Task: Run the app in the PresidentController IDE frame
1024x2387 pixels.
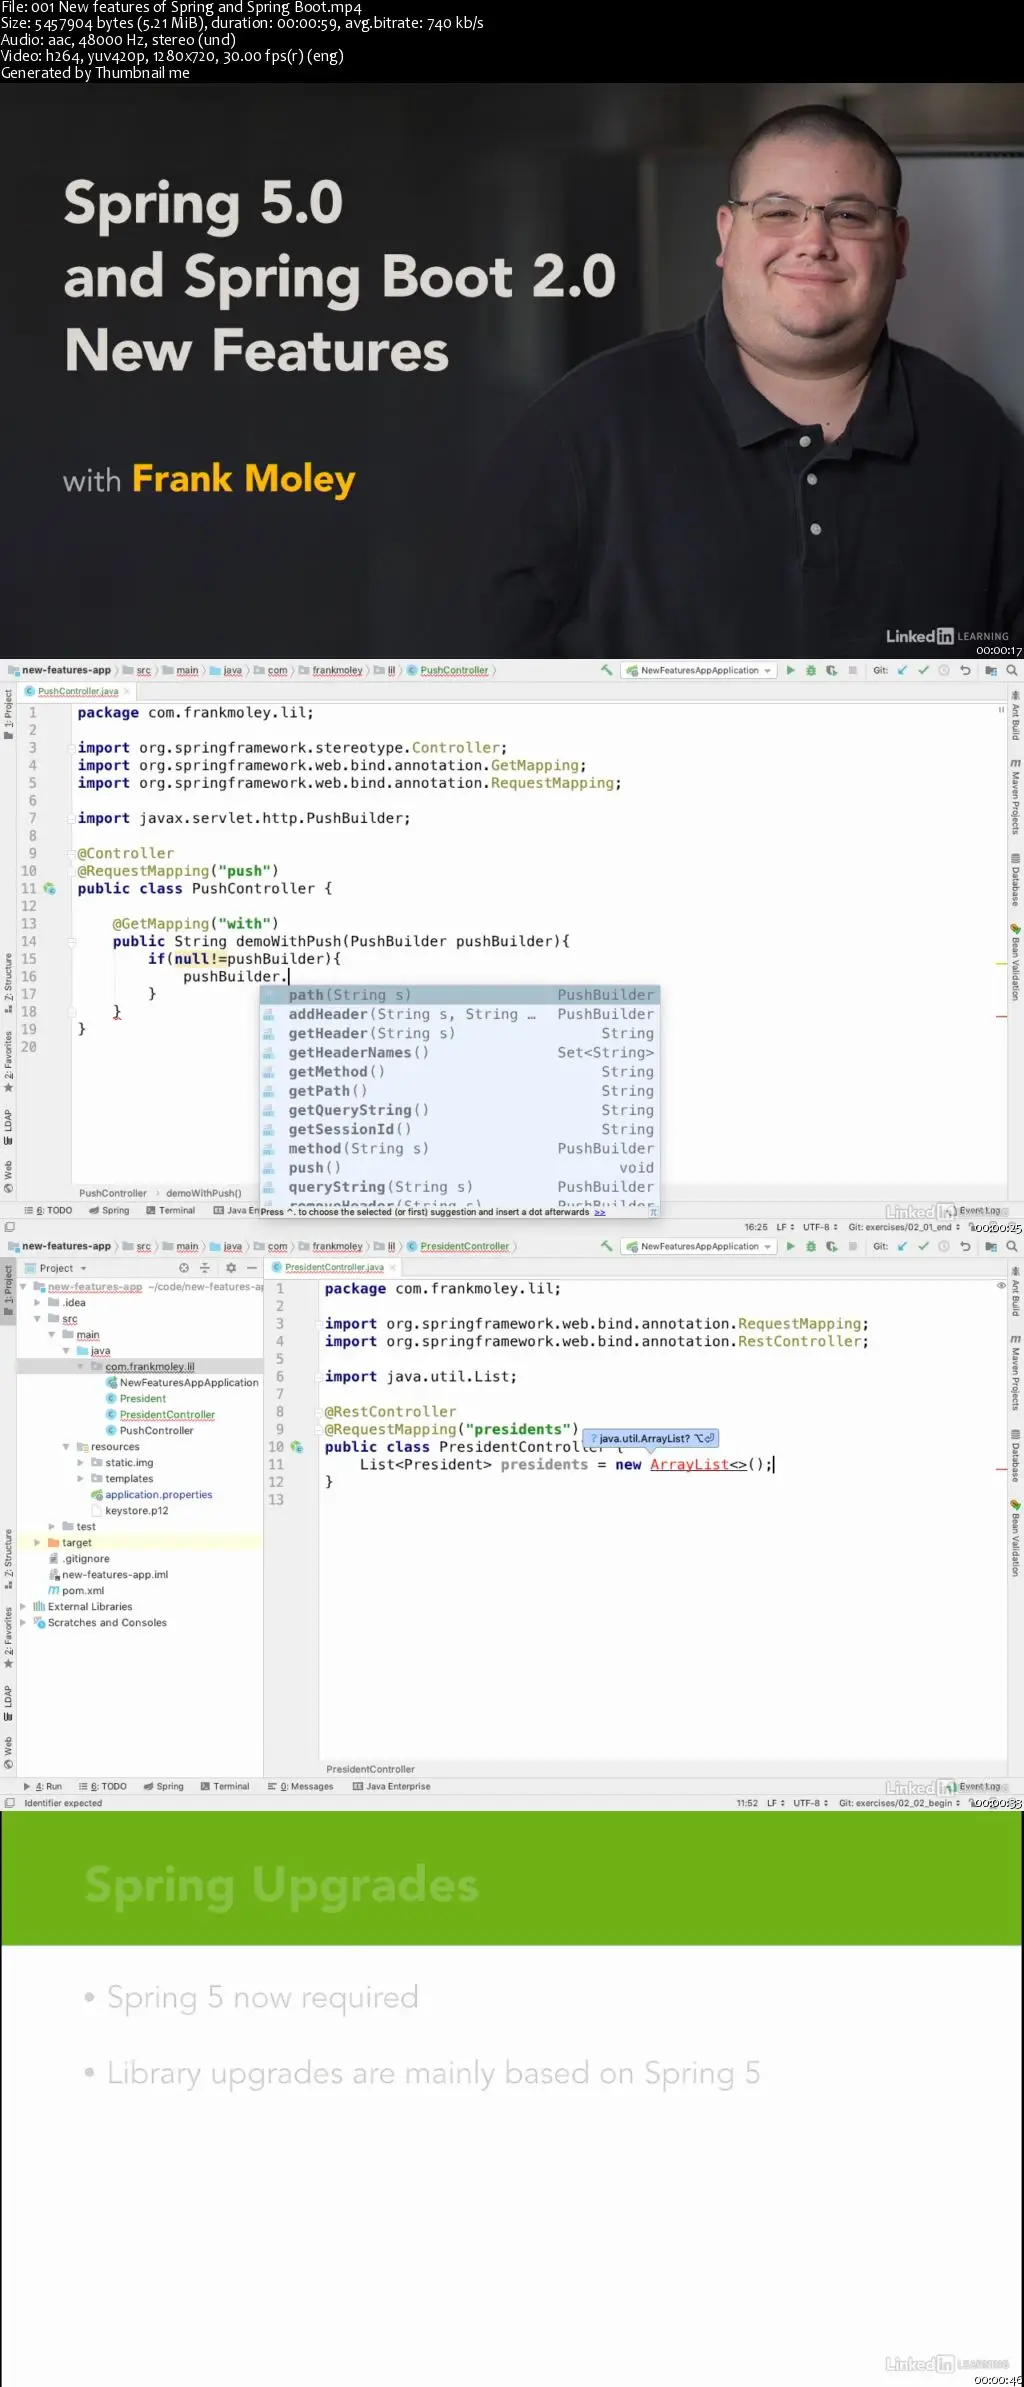Action: point(790,1246)
